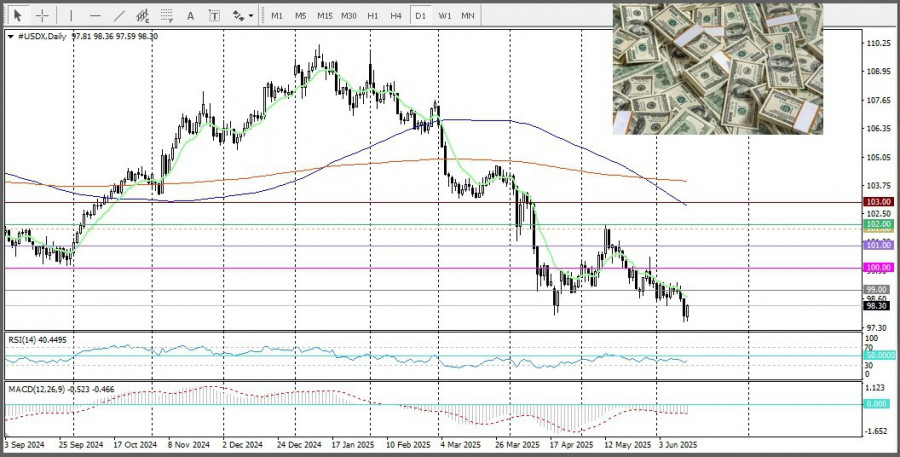This screenshot has height=457, width=900.
Task: Click the M15 timeframe button
Action: point(324,16)
